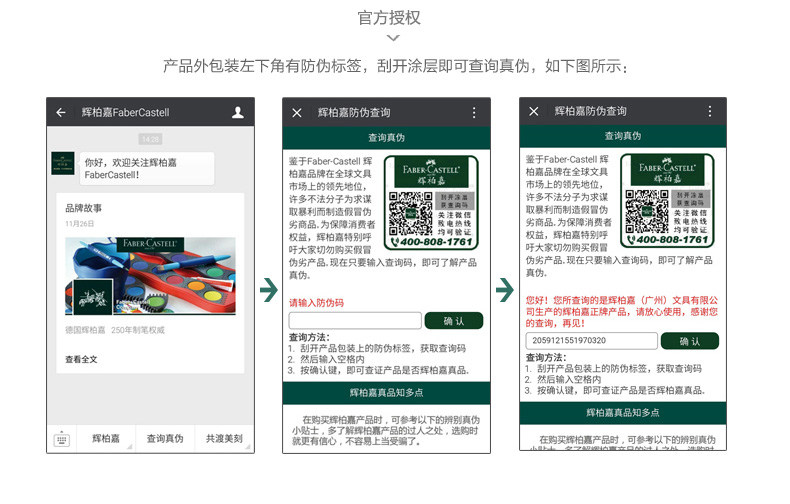Click phone icon beside 400-808-1761 on middle page

click(395, 242)
